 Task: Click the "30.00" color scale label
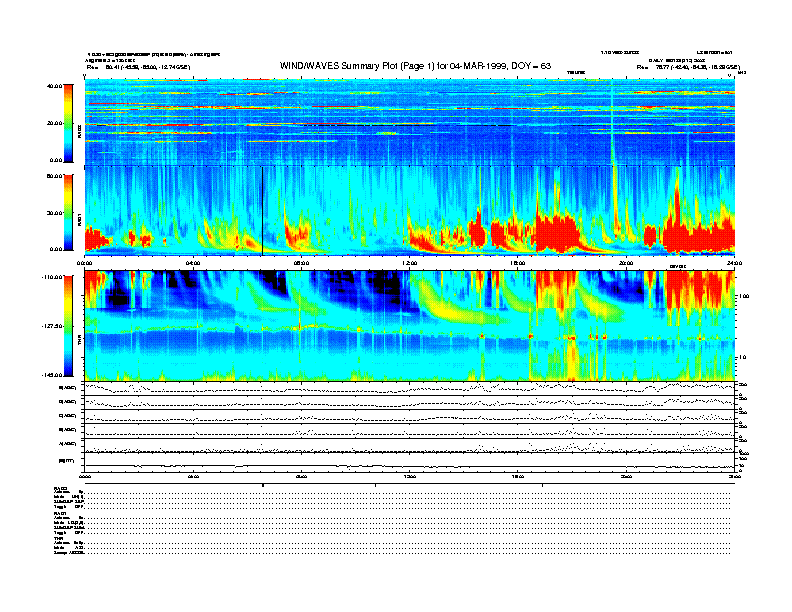click(x=54, y=213)
